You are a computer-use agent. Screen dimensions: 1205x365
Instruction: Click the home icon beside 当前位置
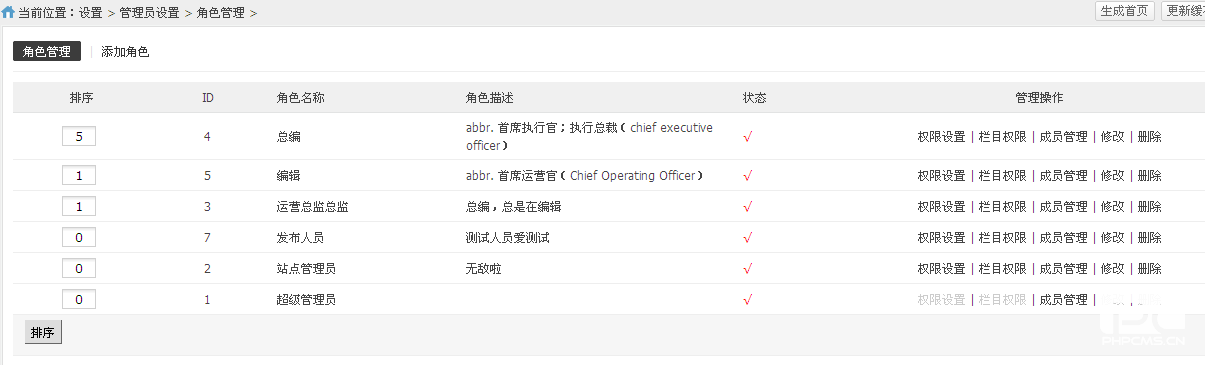click(8, 13)
